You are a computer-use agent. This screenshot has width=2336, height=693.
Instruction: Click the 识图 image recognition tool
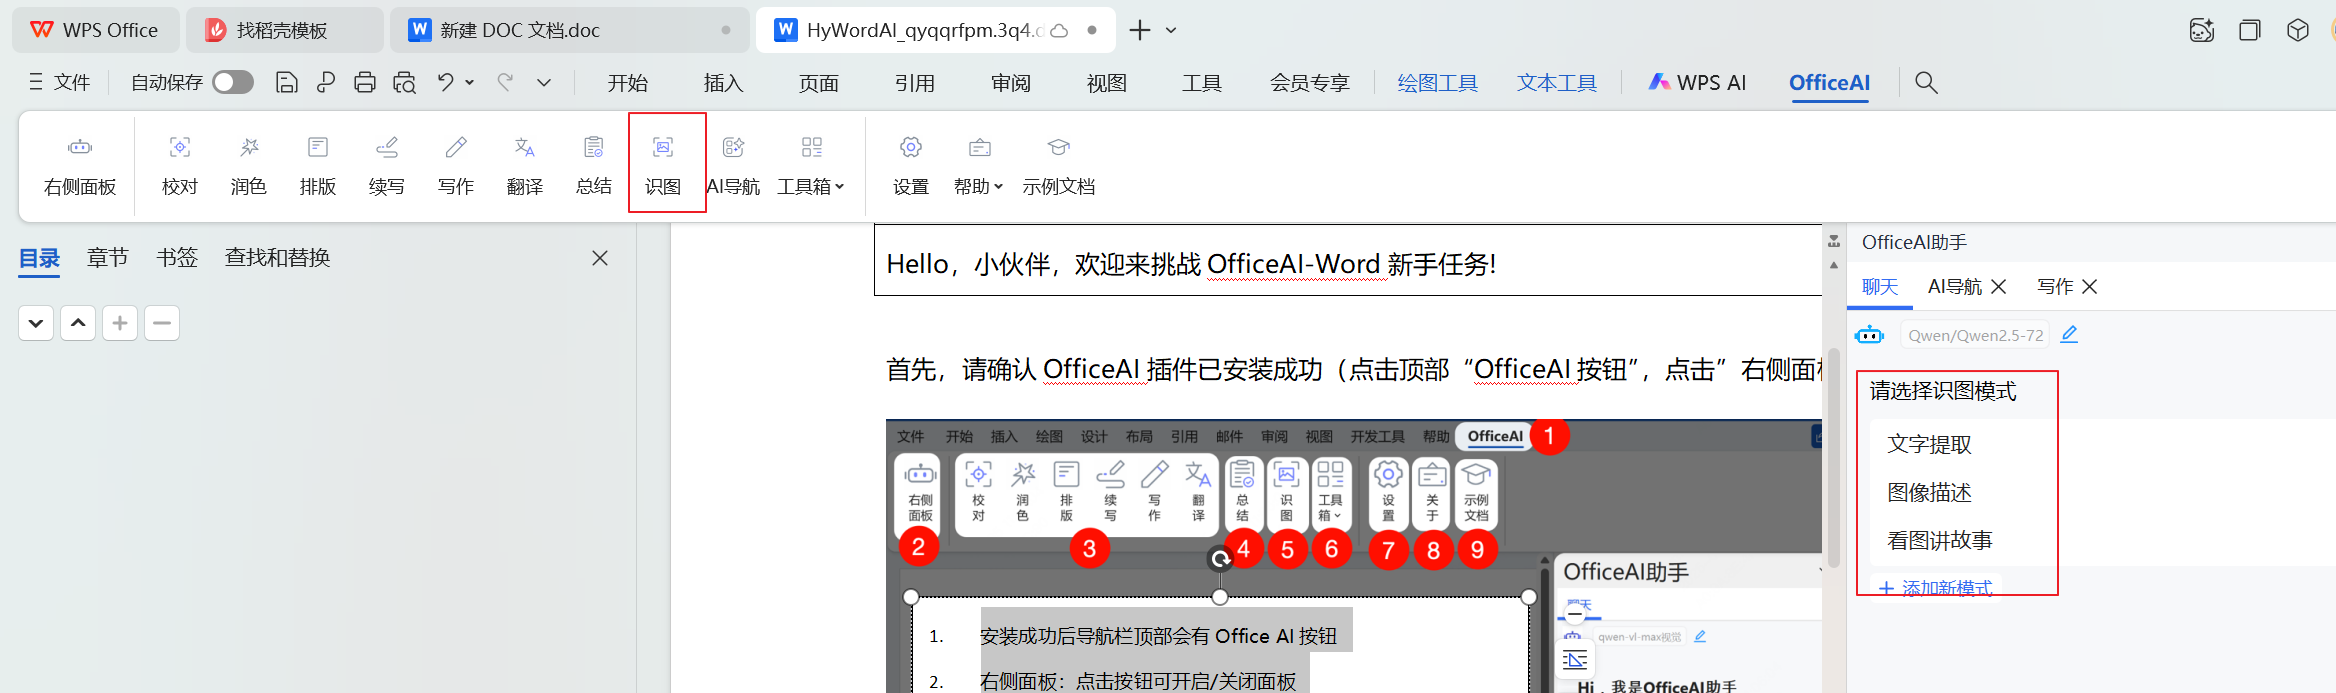coord(663,166)
